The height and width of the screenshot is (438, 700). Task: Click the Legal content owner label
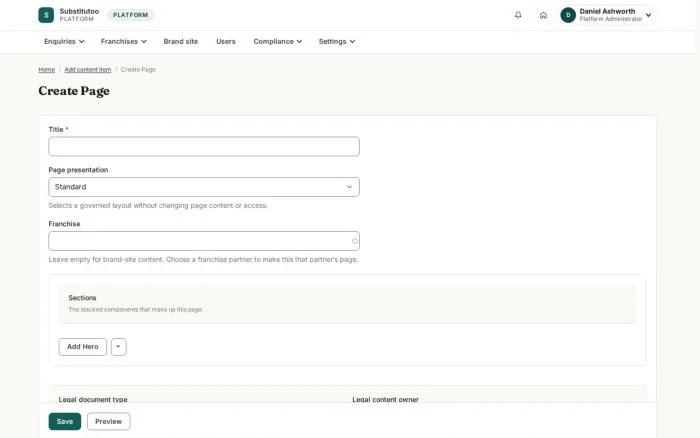[385, 399]
